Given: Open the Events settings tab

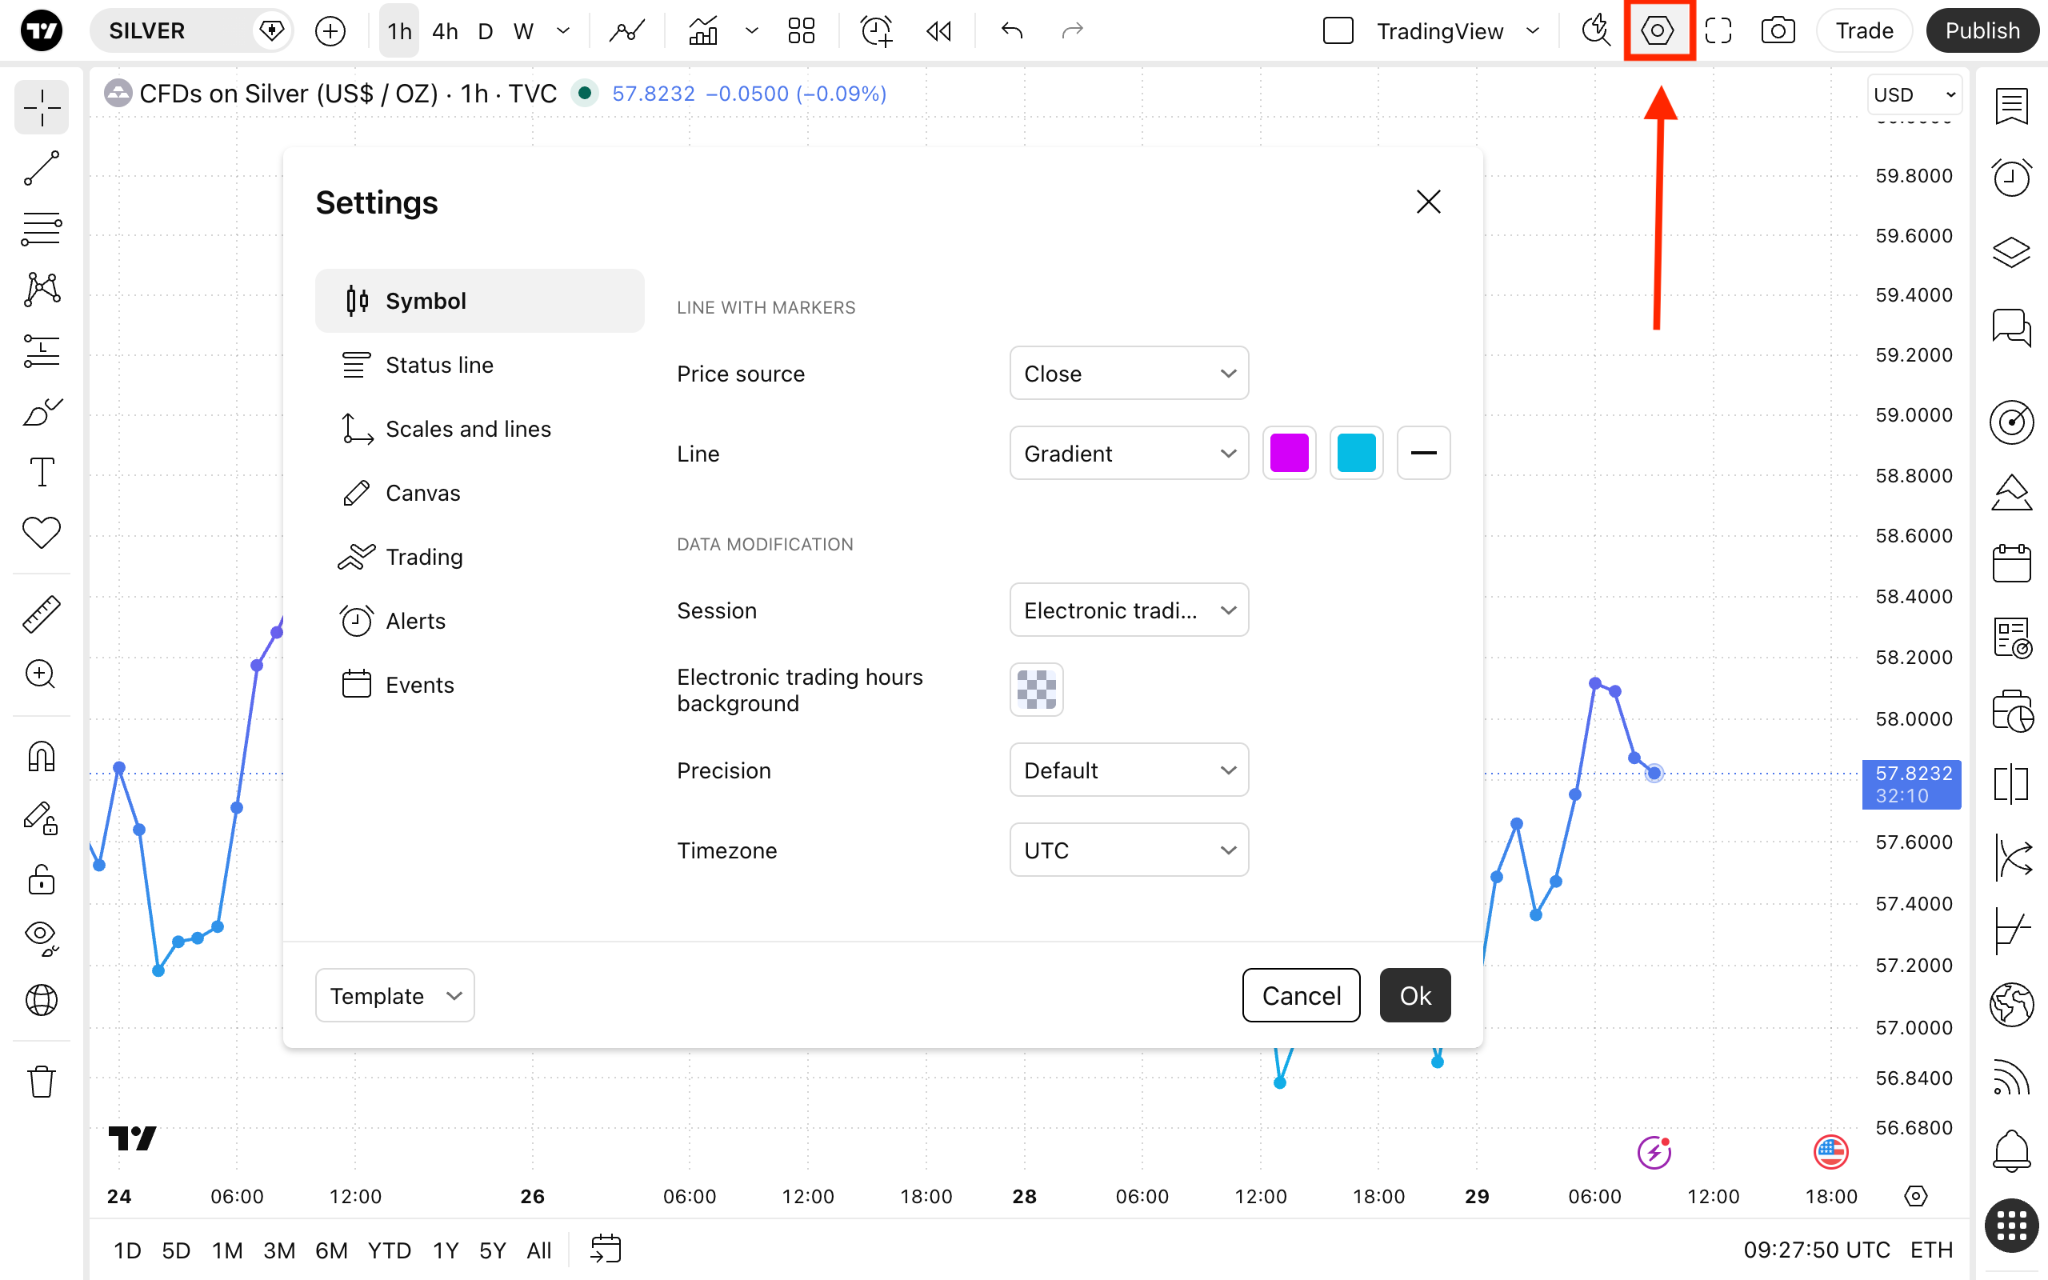Looking at the screenshot, I should click(480, 685).
